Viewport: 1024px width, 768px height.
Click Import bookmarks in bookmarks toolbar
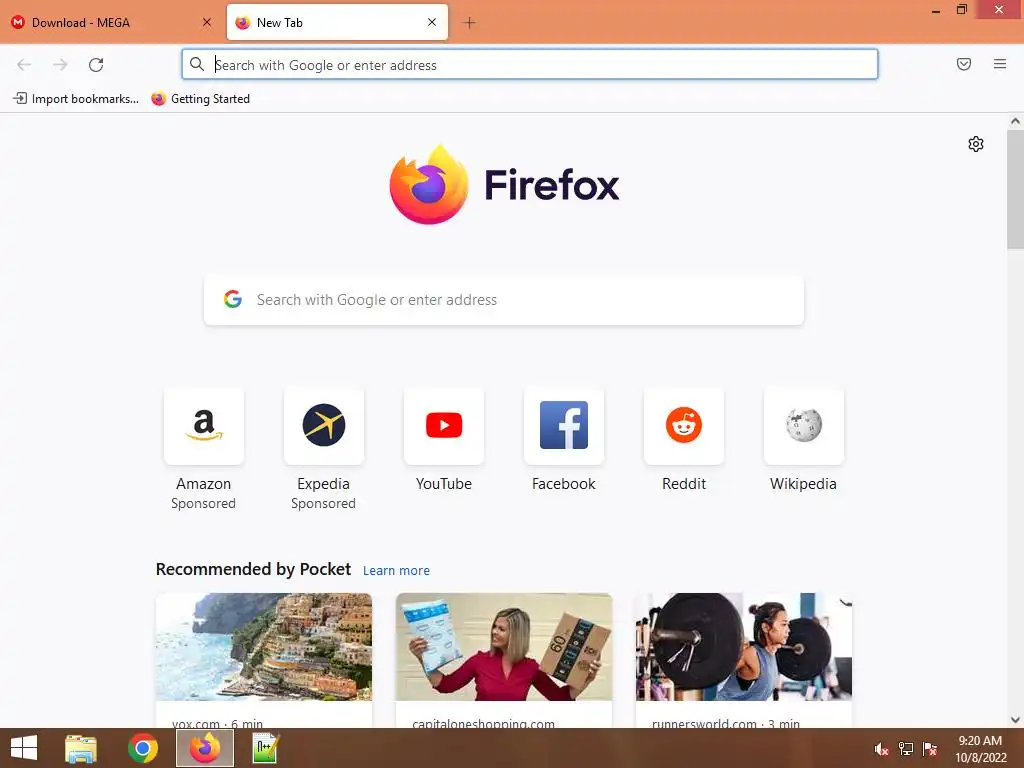click(76, 99)
